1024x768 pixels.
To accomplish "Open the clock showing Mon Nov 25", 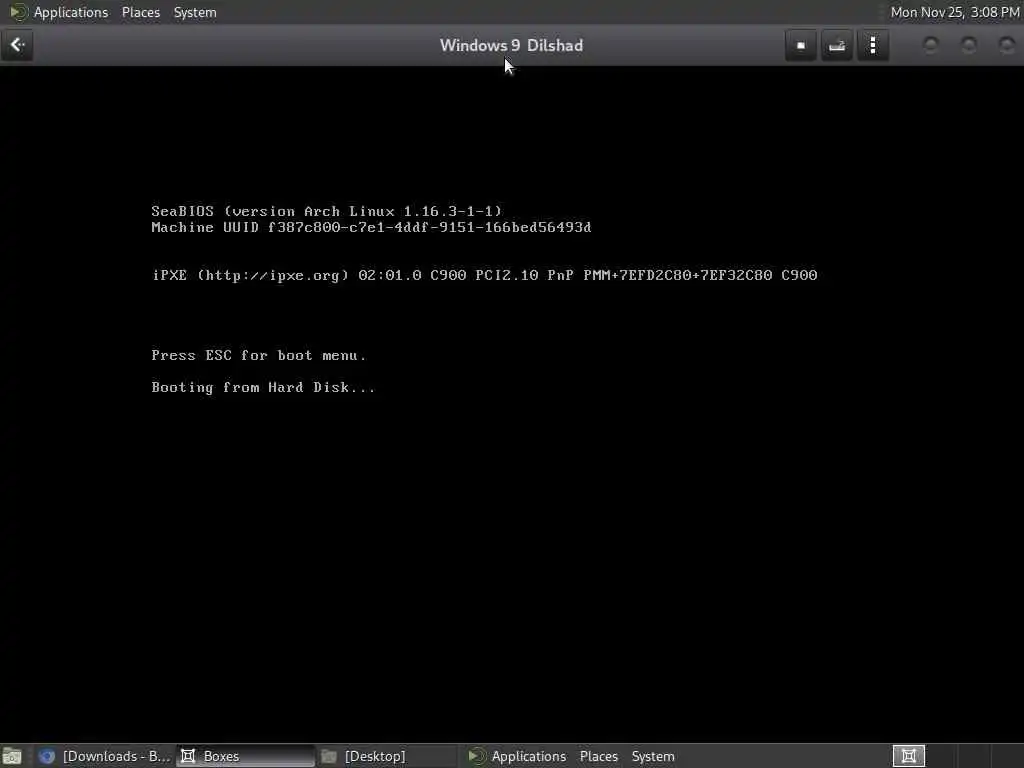I will [x=955, y=12].
